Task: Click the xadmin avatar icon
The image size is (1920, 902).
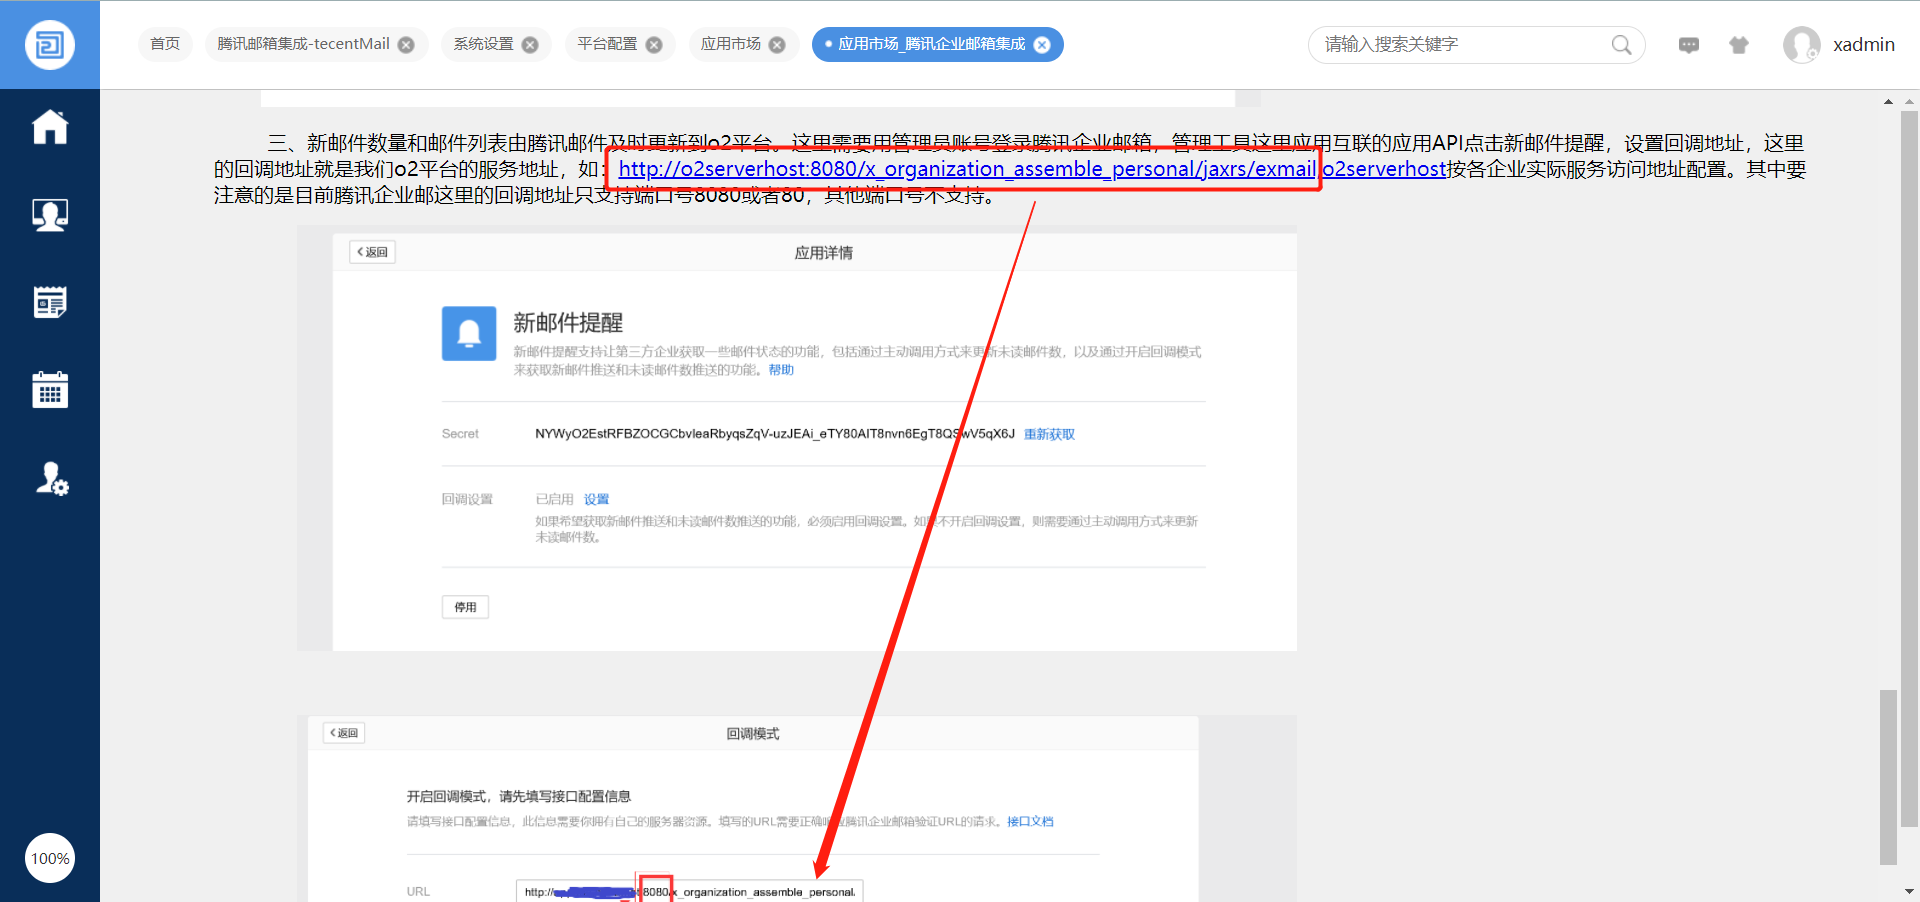Action: click(1802, 45)
